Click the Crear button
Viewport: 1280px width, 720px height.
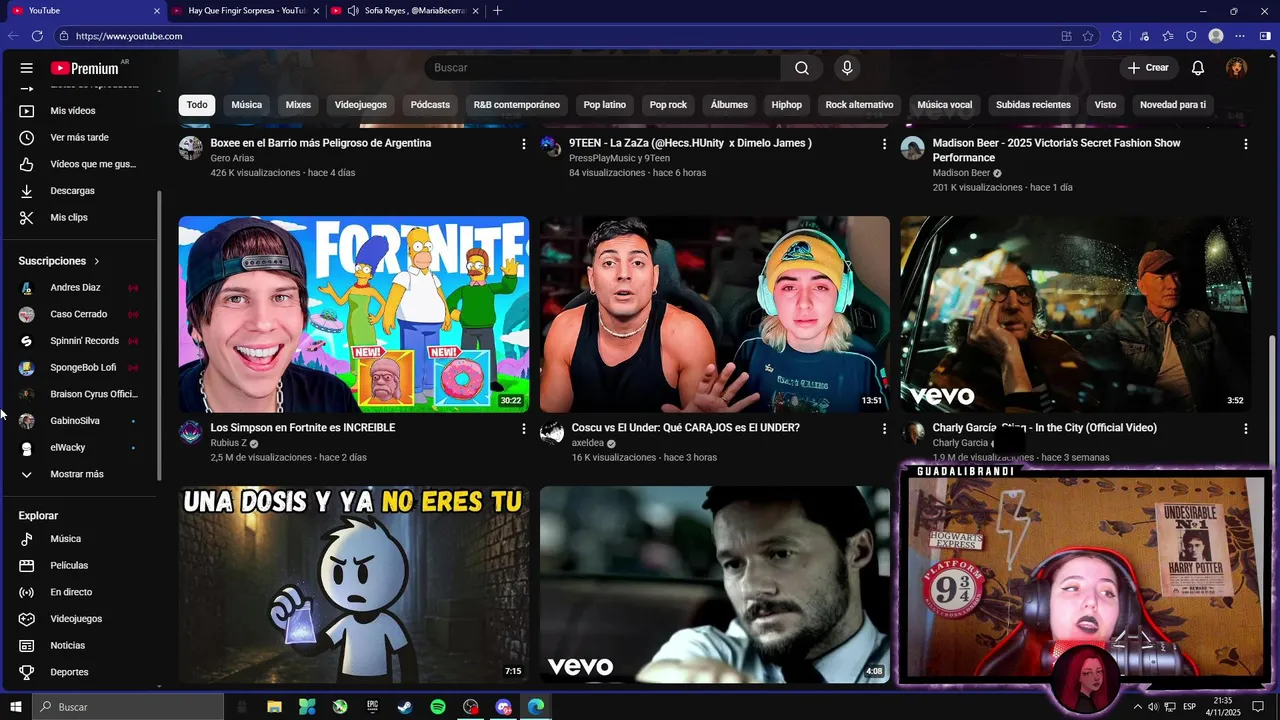click(1148, 68)
